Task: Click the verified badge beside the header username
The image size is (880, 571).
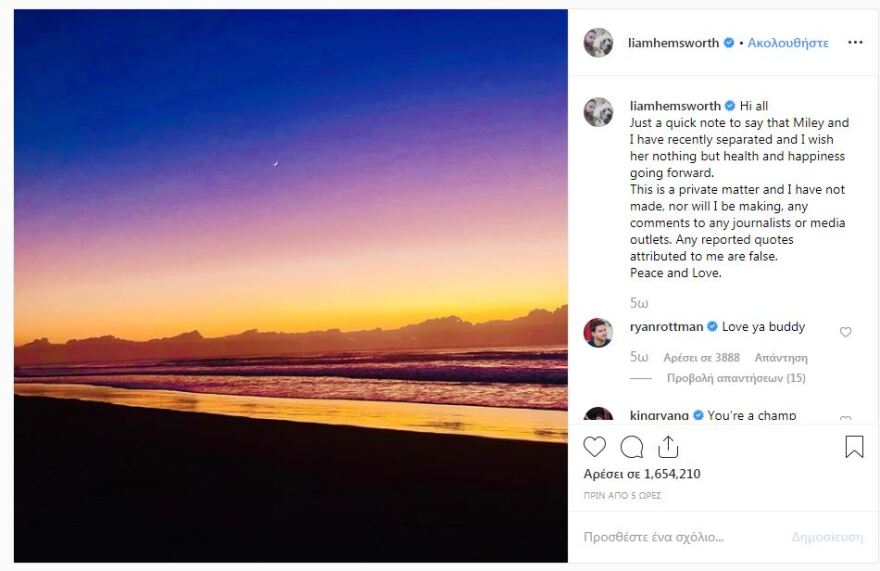Action: (729, 43)
